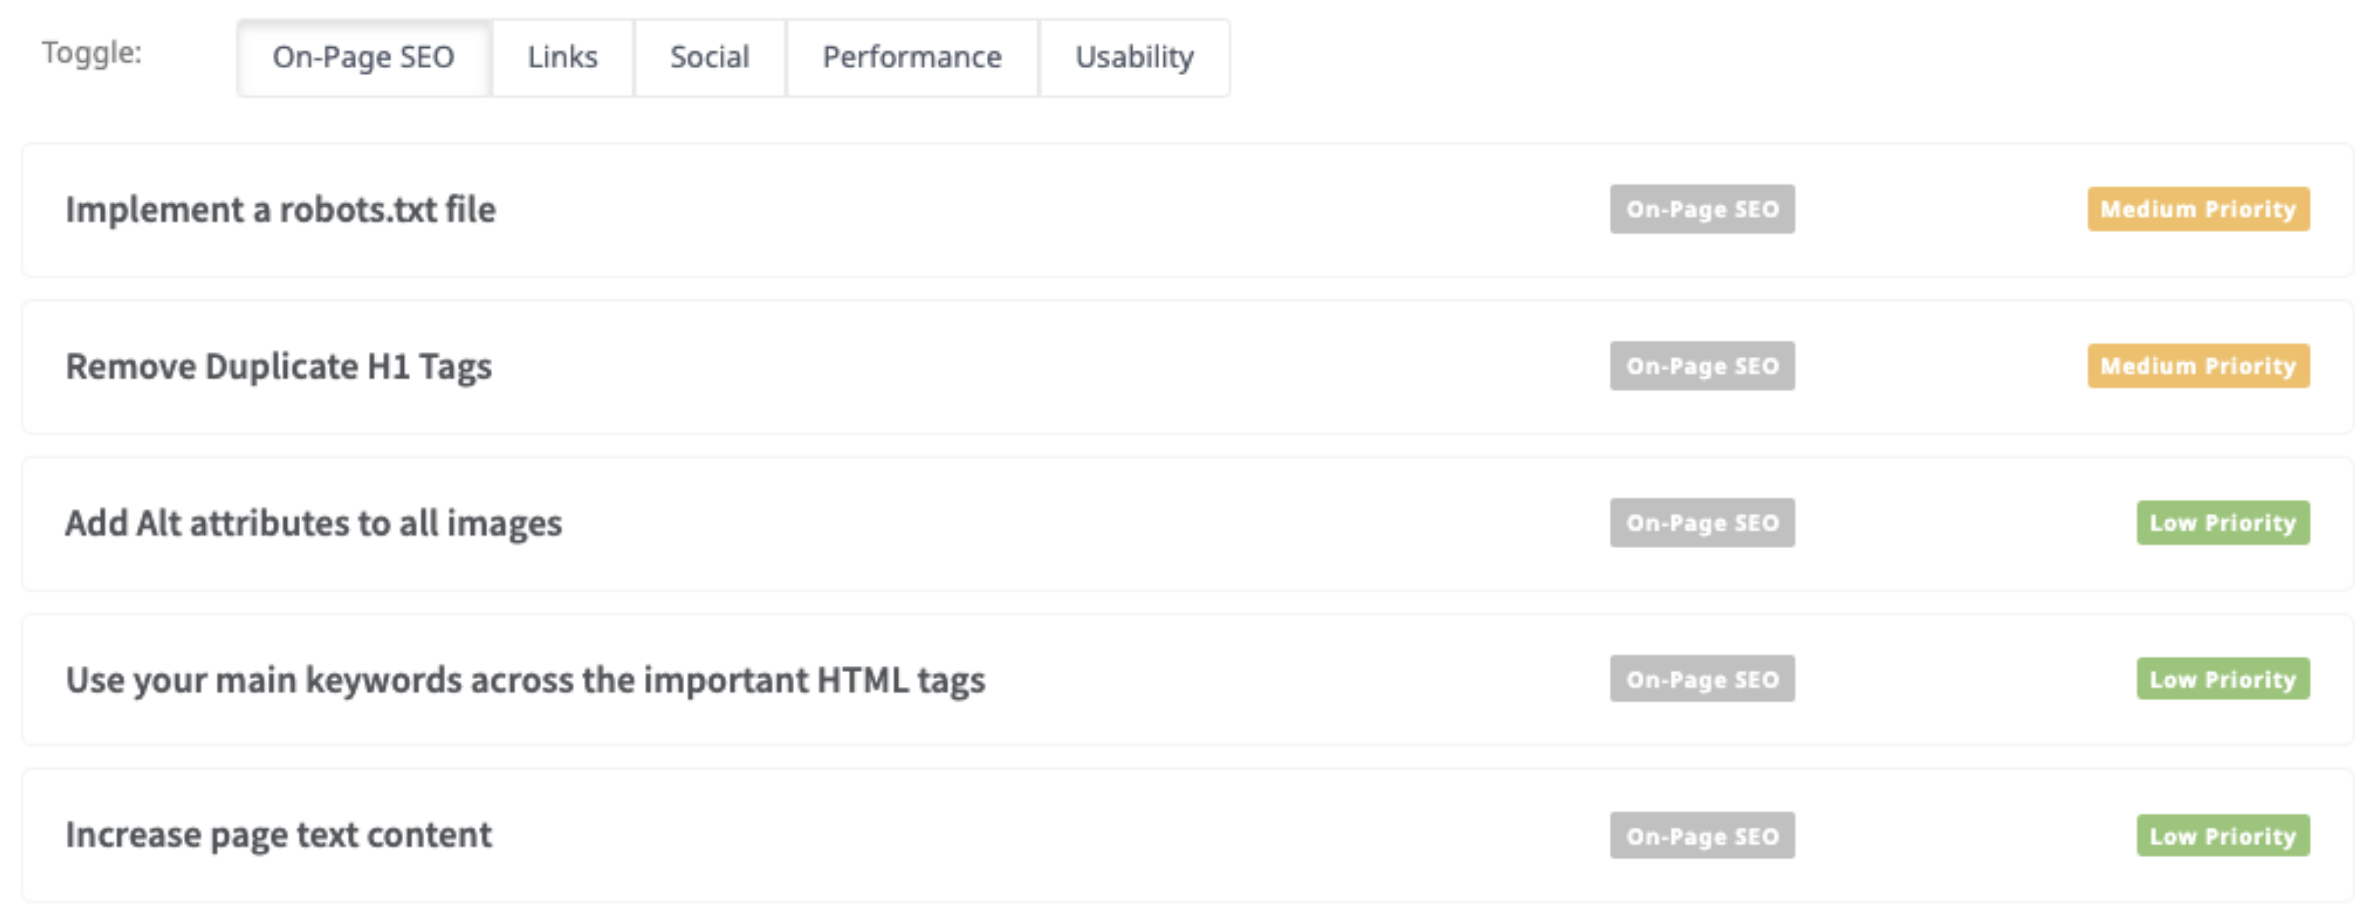Click Low Priority badge on main keywords row
Viewport: 2374px width, 924px height.
(x=2222, y=680)
